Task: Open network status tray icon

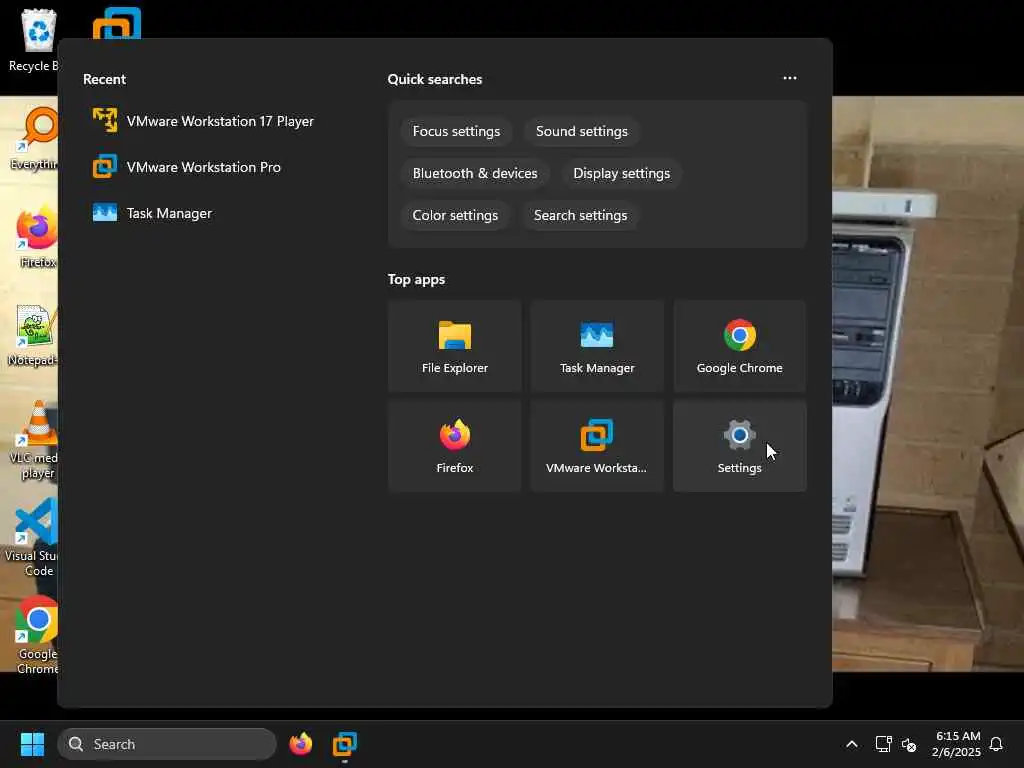Action: (883, 744)
